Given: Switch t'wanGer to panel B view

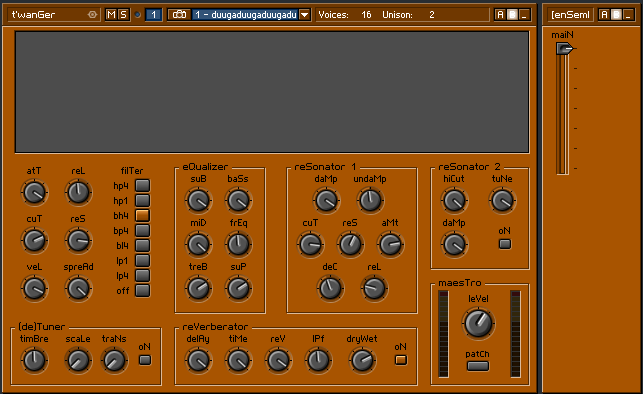Looking at the screenshot, I should 512,15.
